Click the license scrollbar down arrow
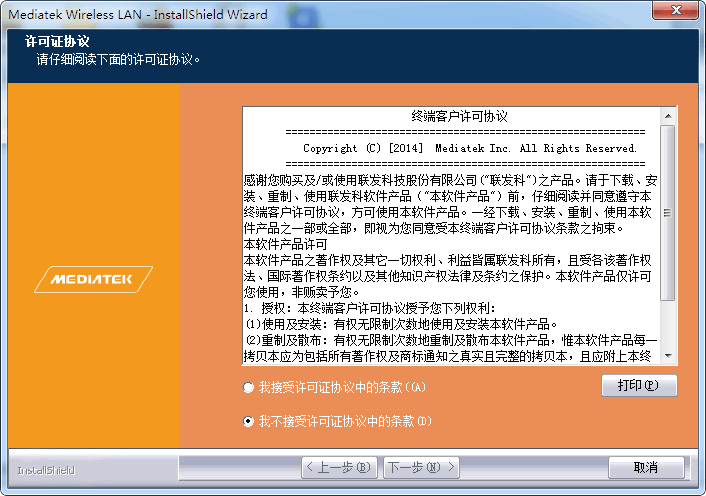Image resolution: width=706 pixels, height=496 pixels. 668,356
